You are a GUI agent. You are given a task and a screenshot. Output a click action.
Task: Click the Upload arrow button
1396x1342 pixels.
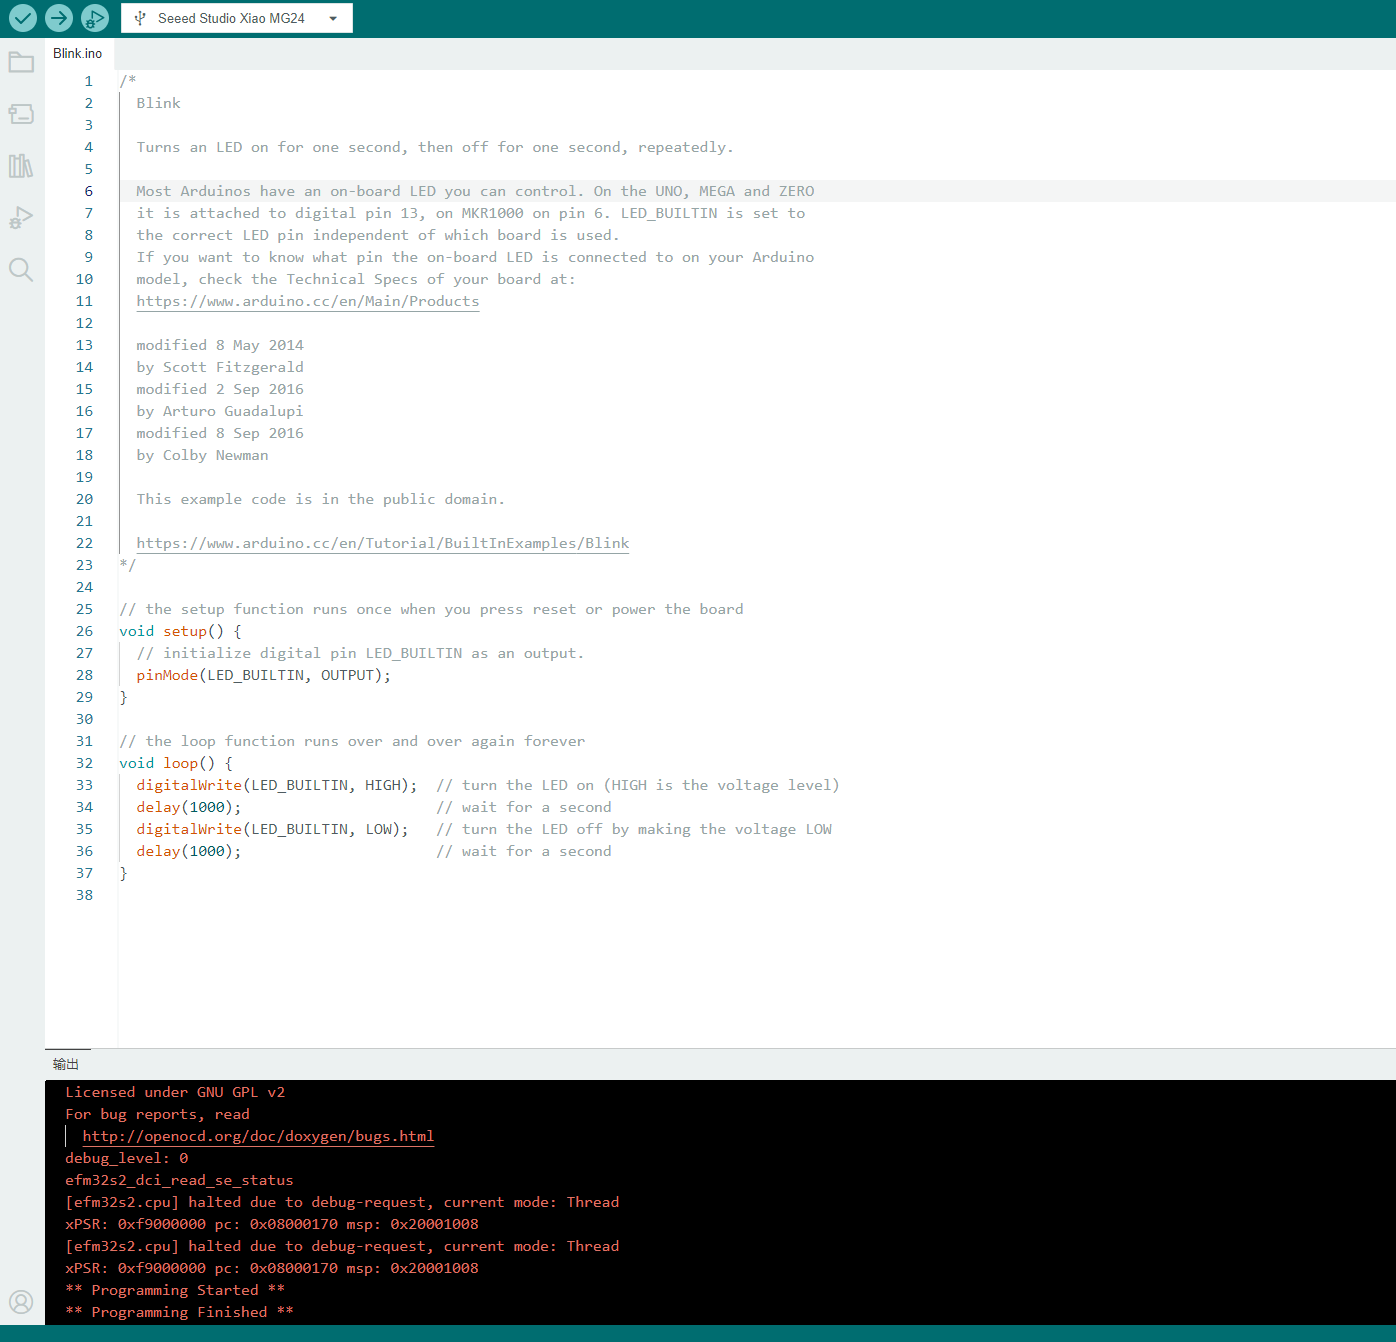tap(59, 18)
